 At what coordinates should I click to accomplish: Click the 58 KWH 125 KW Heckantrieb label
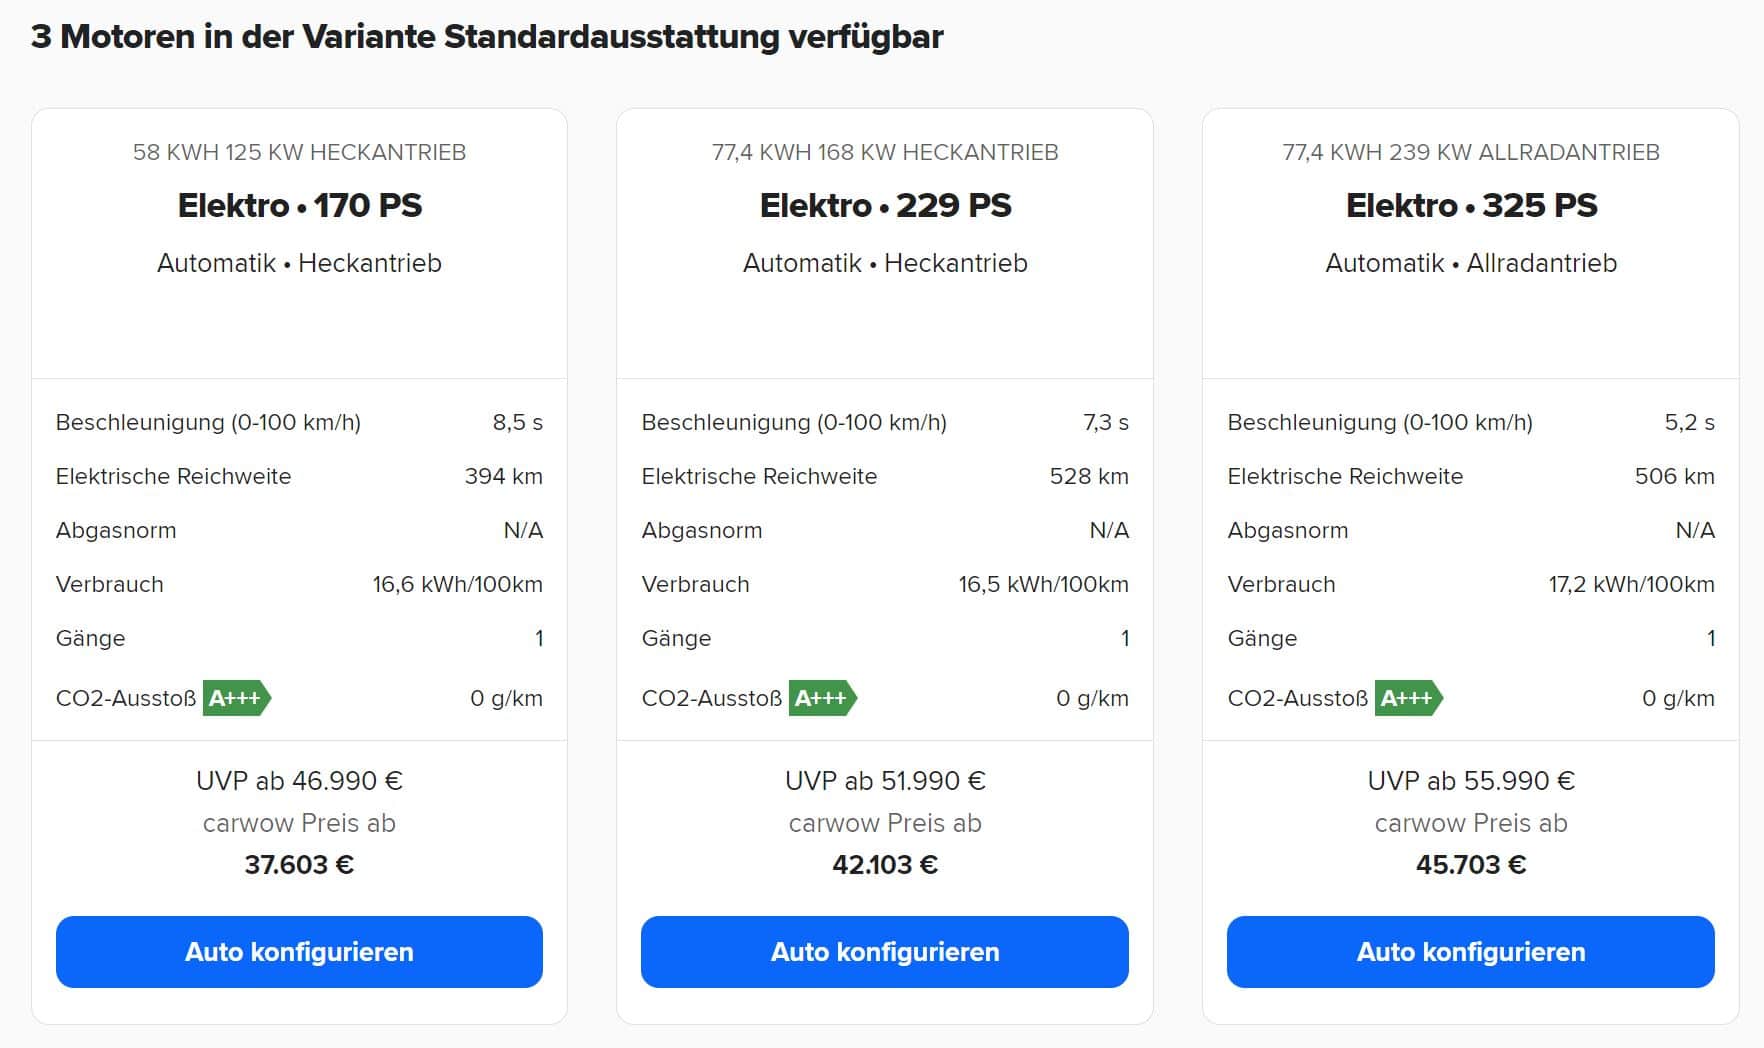(x=299, y=152)
